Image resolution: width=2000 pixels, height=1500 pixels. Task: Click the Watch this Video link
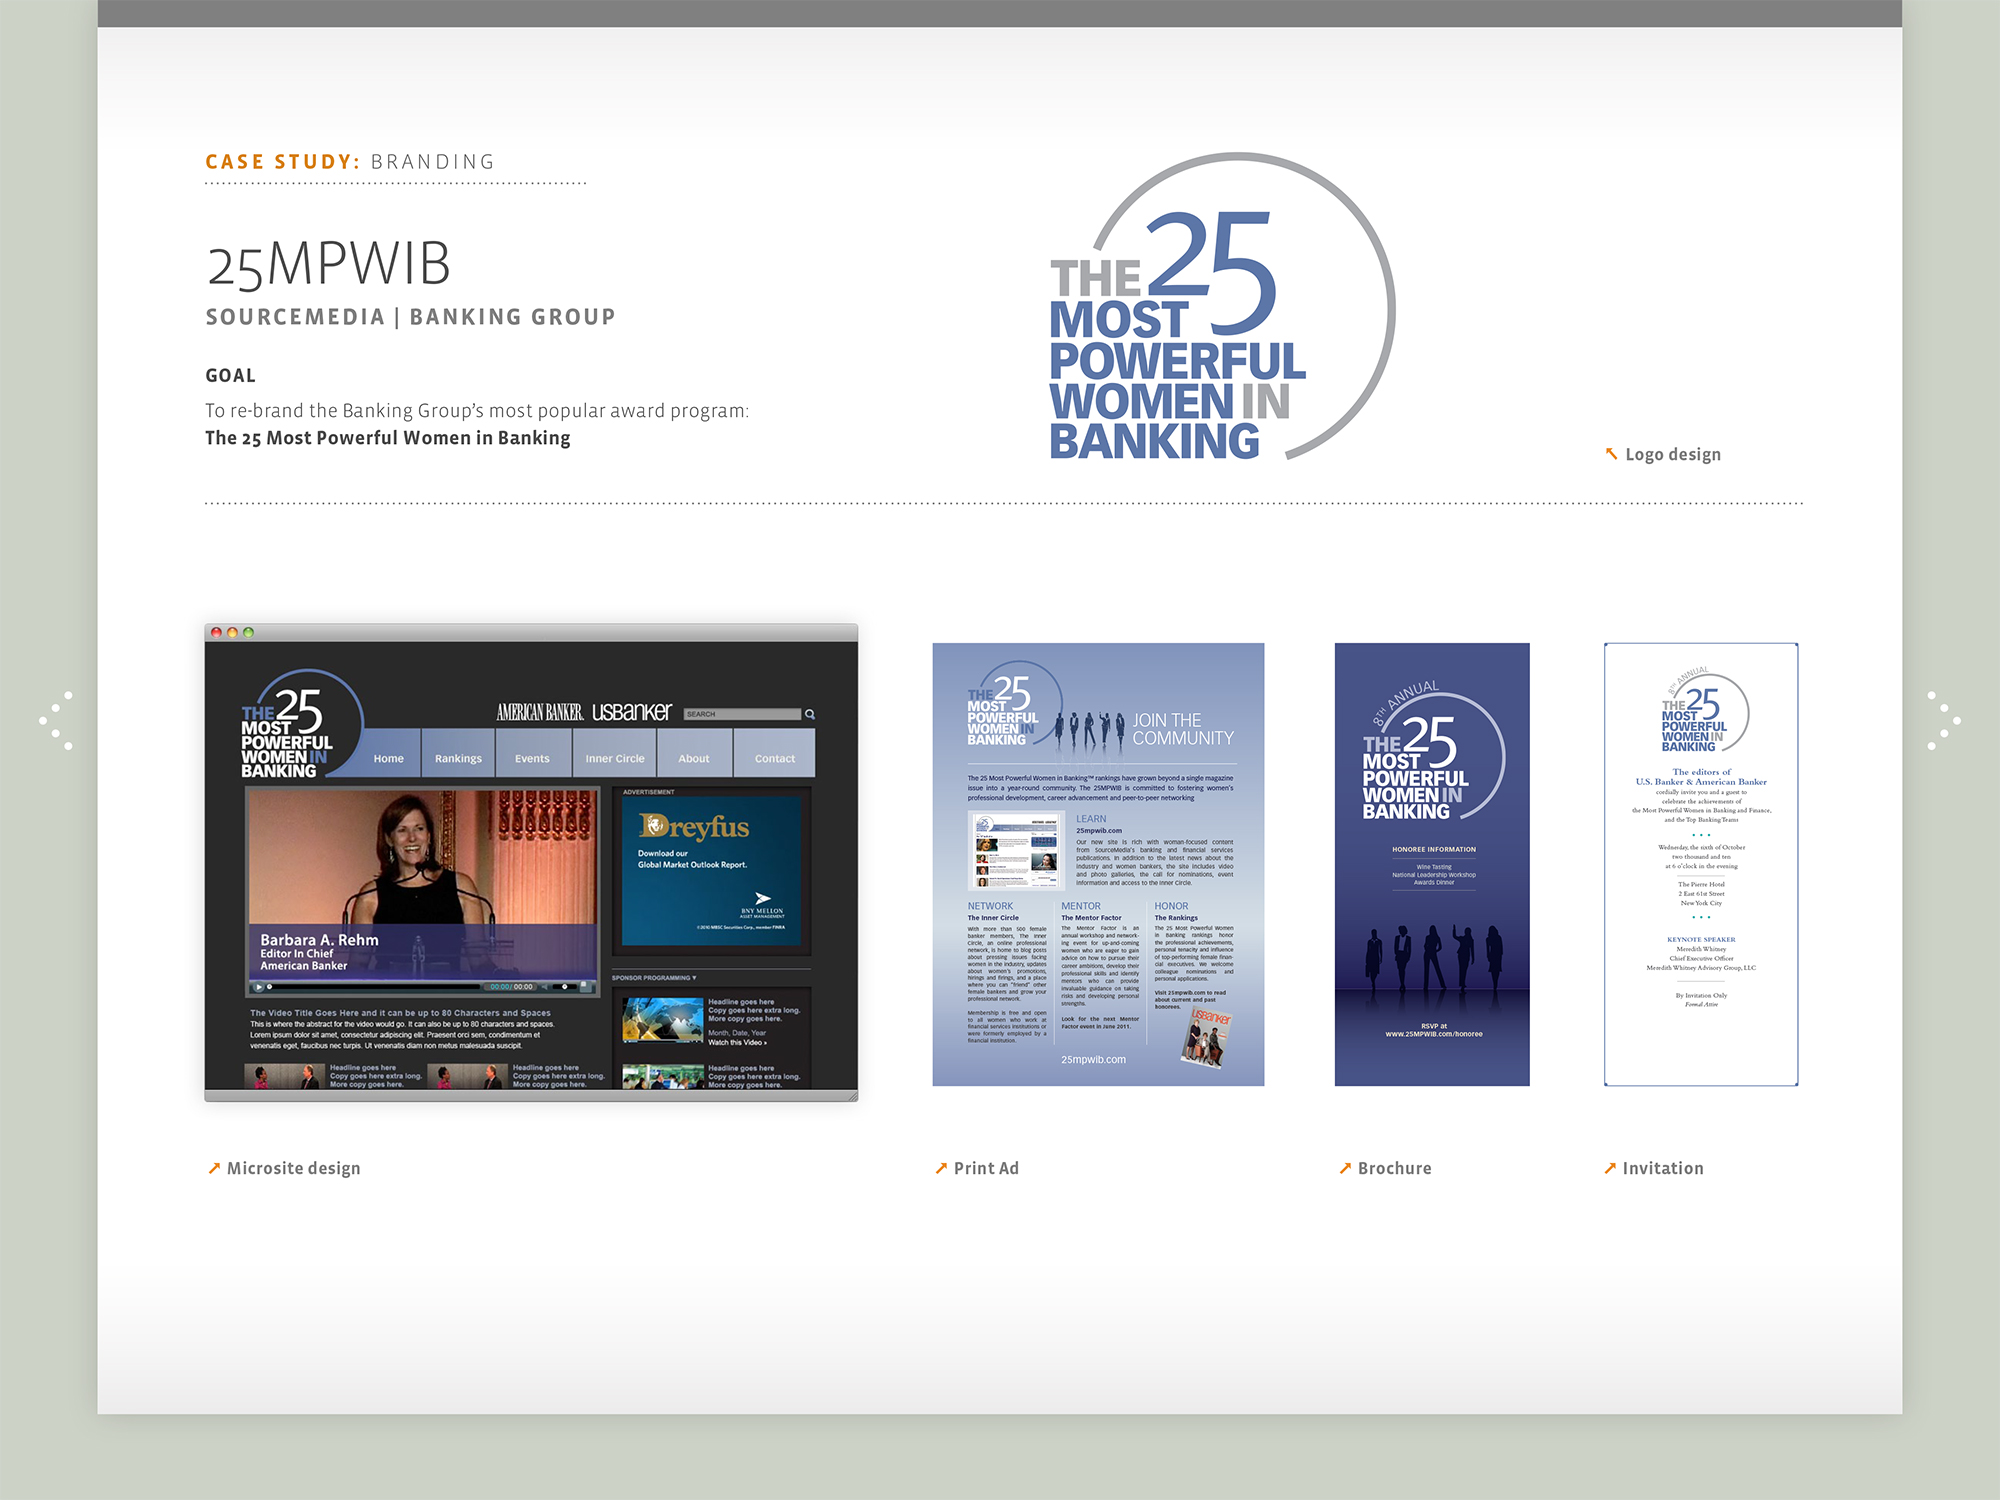pos(738,1042)
